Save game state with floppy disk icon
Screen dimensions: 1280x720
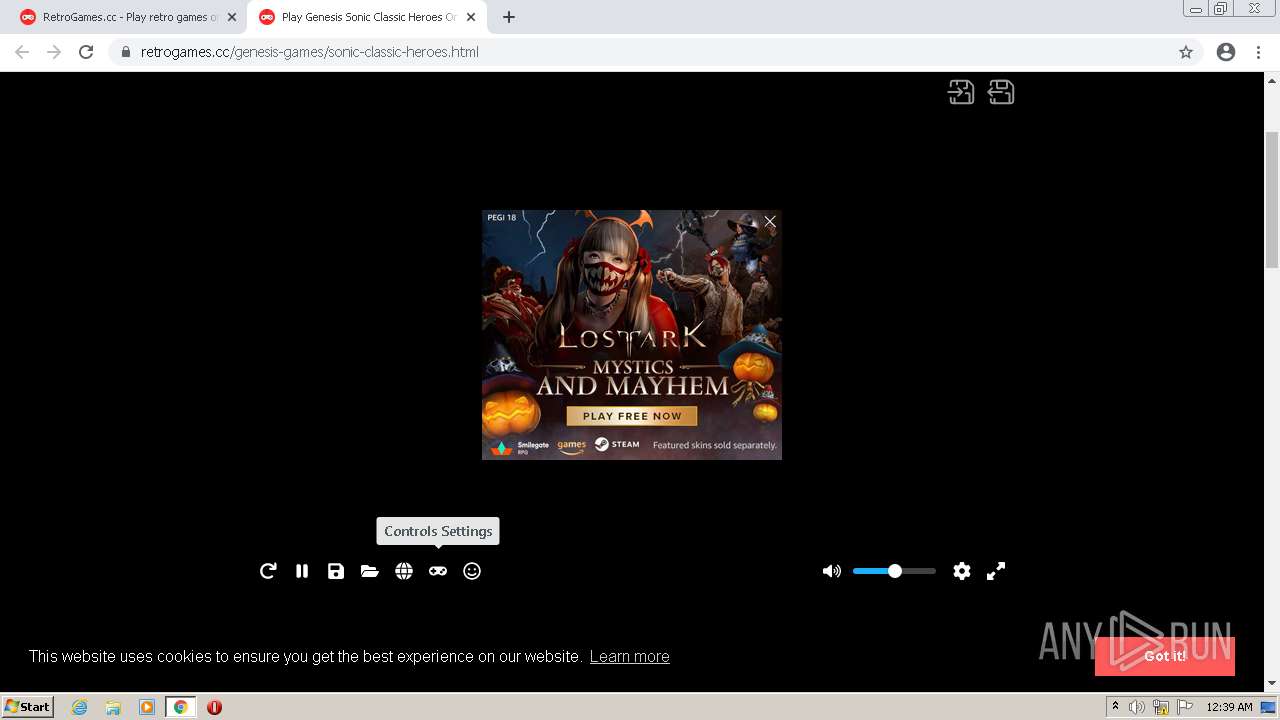[336, 571]
